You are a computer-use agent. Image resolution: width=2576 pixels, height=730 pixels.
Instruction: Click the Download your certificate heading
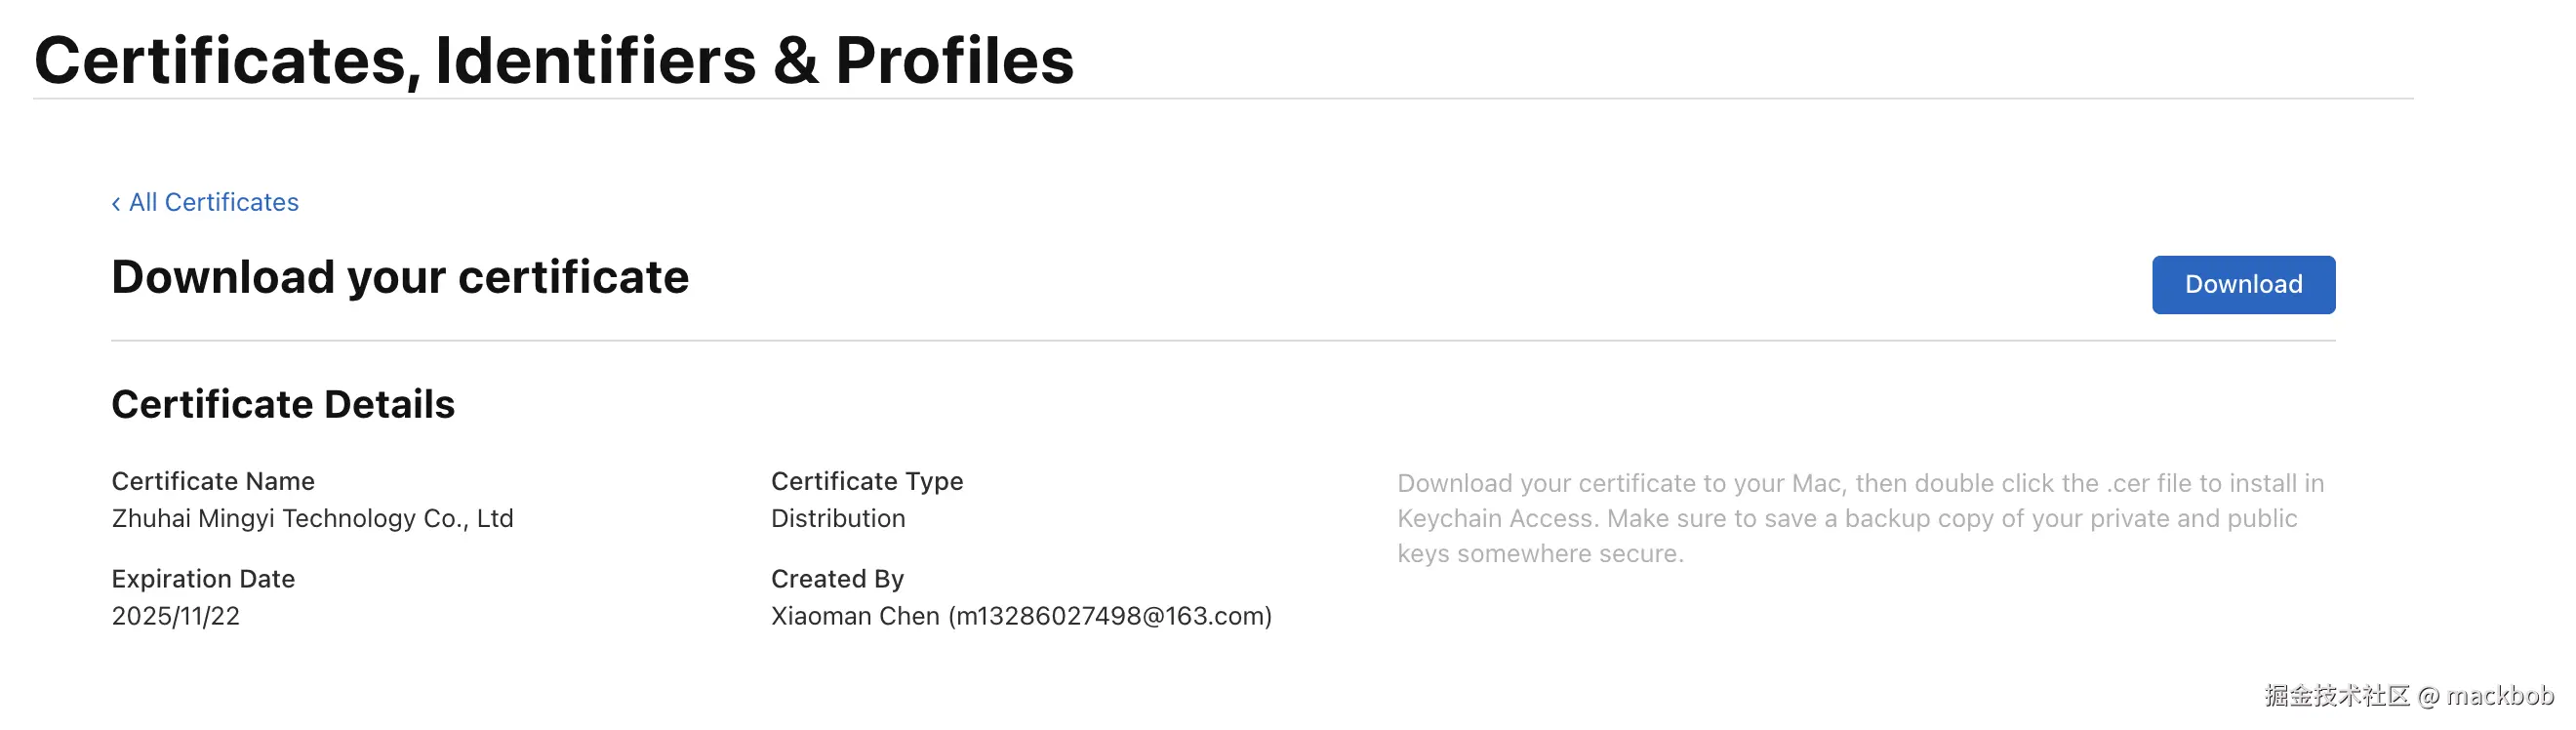(x=400, y=278)
